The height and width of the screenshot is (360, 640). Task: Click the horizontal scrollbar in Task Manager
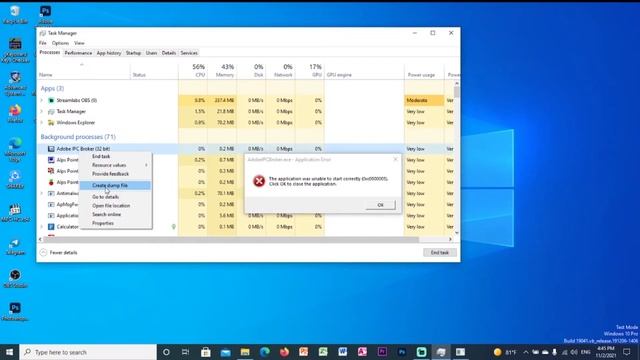pyautogui.click(x=231, y=239)
